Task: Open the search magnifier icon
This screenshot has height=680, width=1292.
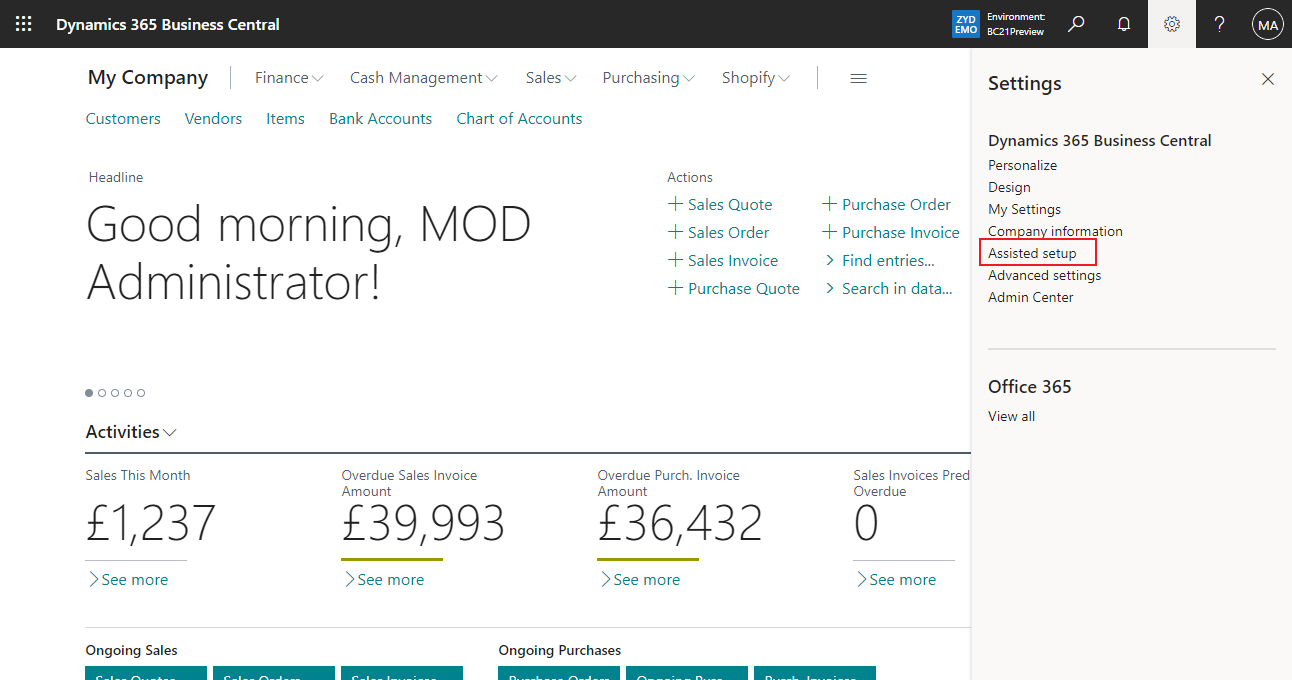Action: coord(1076,23)
